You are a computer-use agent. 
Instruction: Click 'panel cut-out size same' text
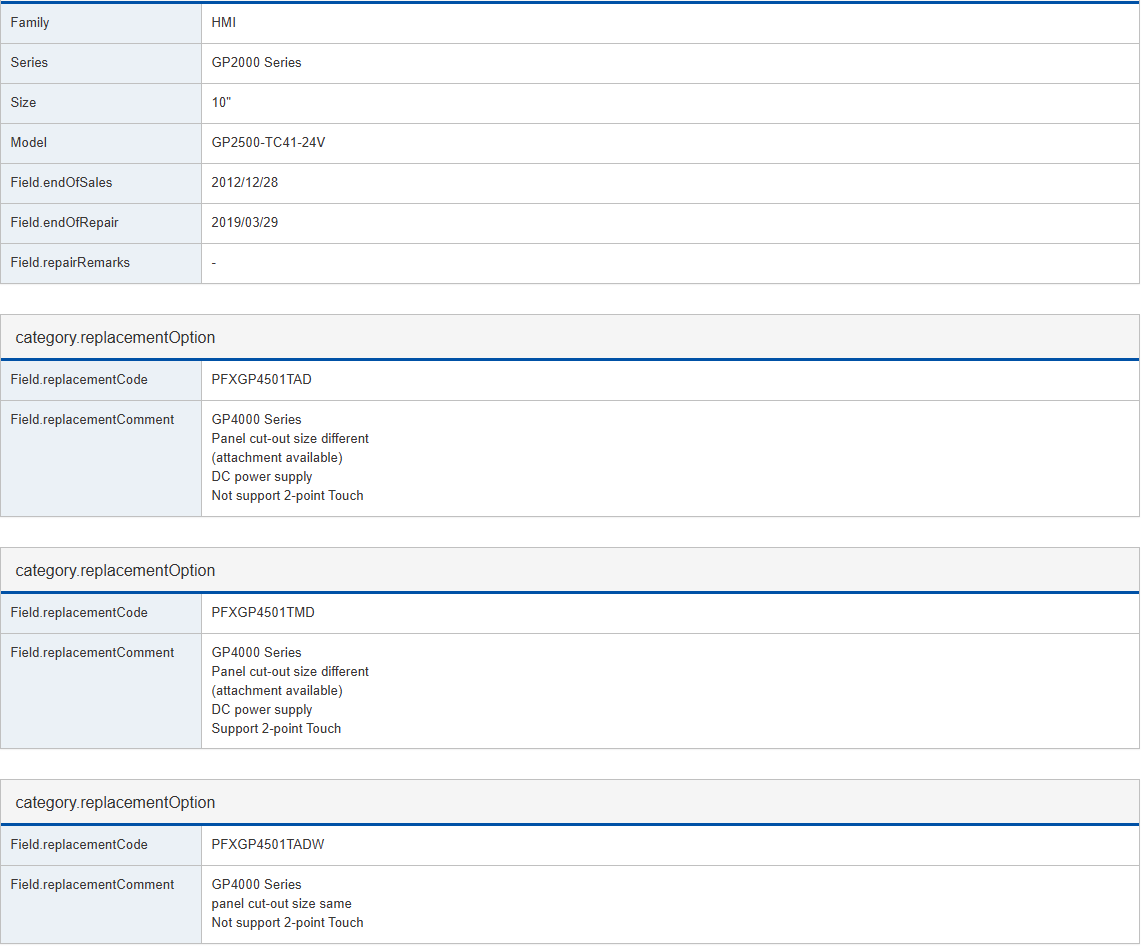click(281, 904)
